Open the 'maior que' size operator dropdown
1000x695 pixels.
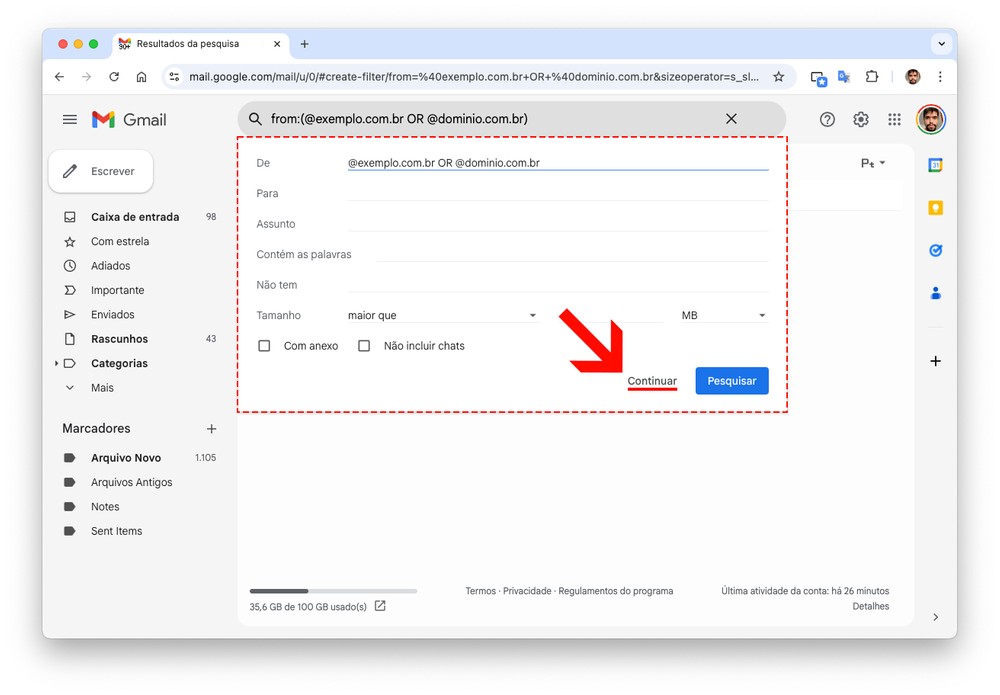(x=442, y=315)
